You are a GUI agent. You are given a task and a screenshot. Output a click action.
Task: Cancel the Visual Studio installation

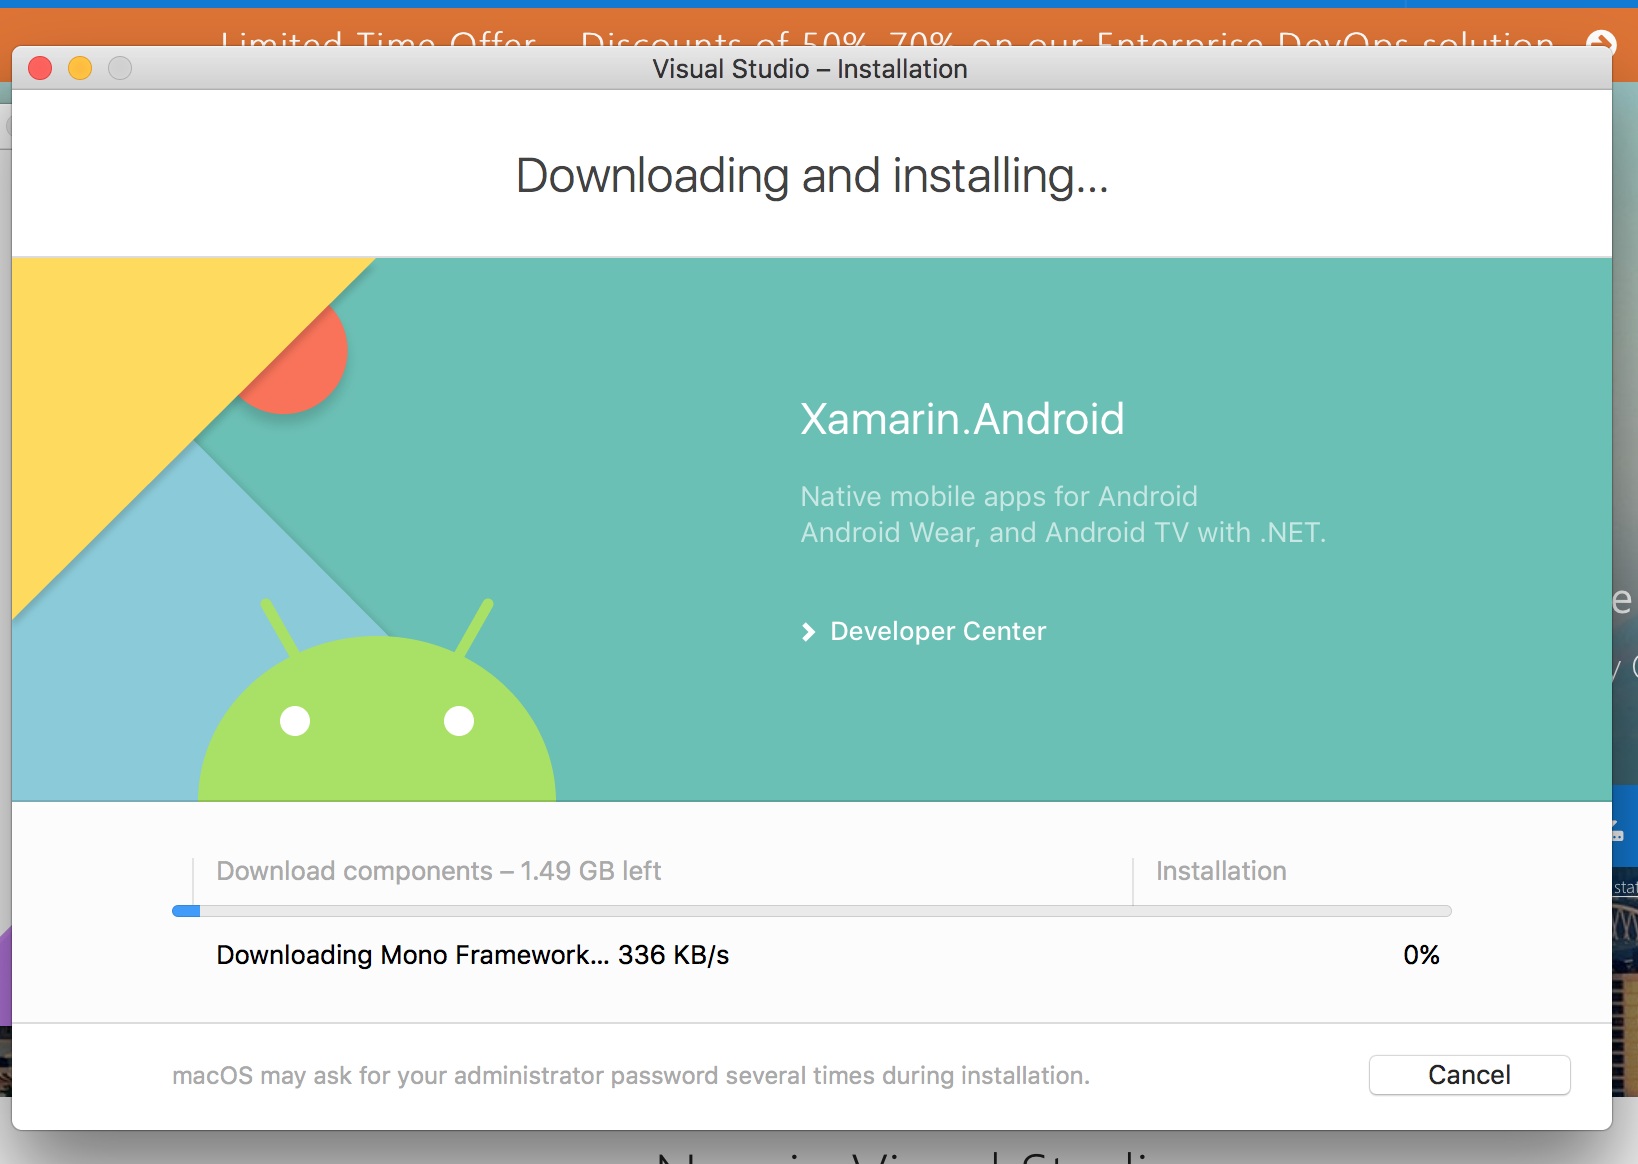coord(1469,1075)
